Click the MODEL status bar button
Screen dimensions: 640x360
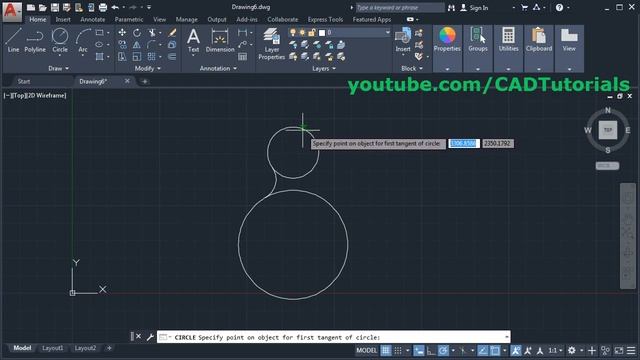tap(367, 350)
